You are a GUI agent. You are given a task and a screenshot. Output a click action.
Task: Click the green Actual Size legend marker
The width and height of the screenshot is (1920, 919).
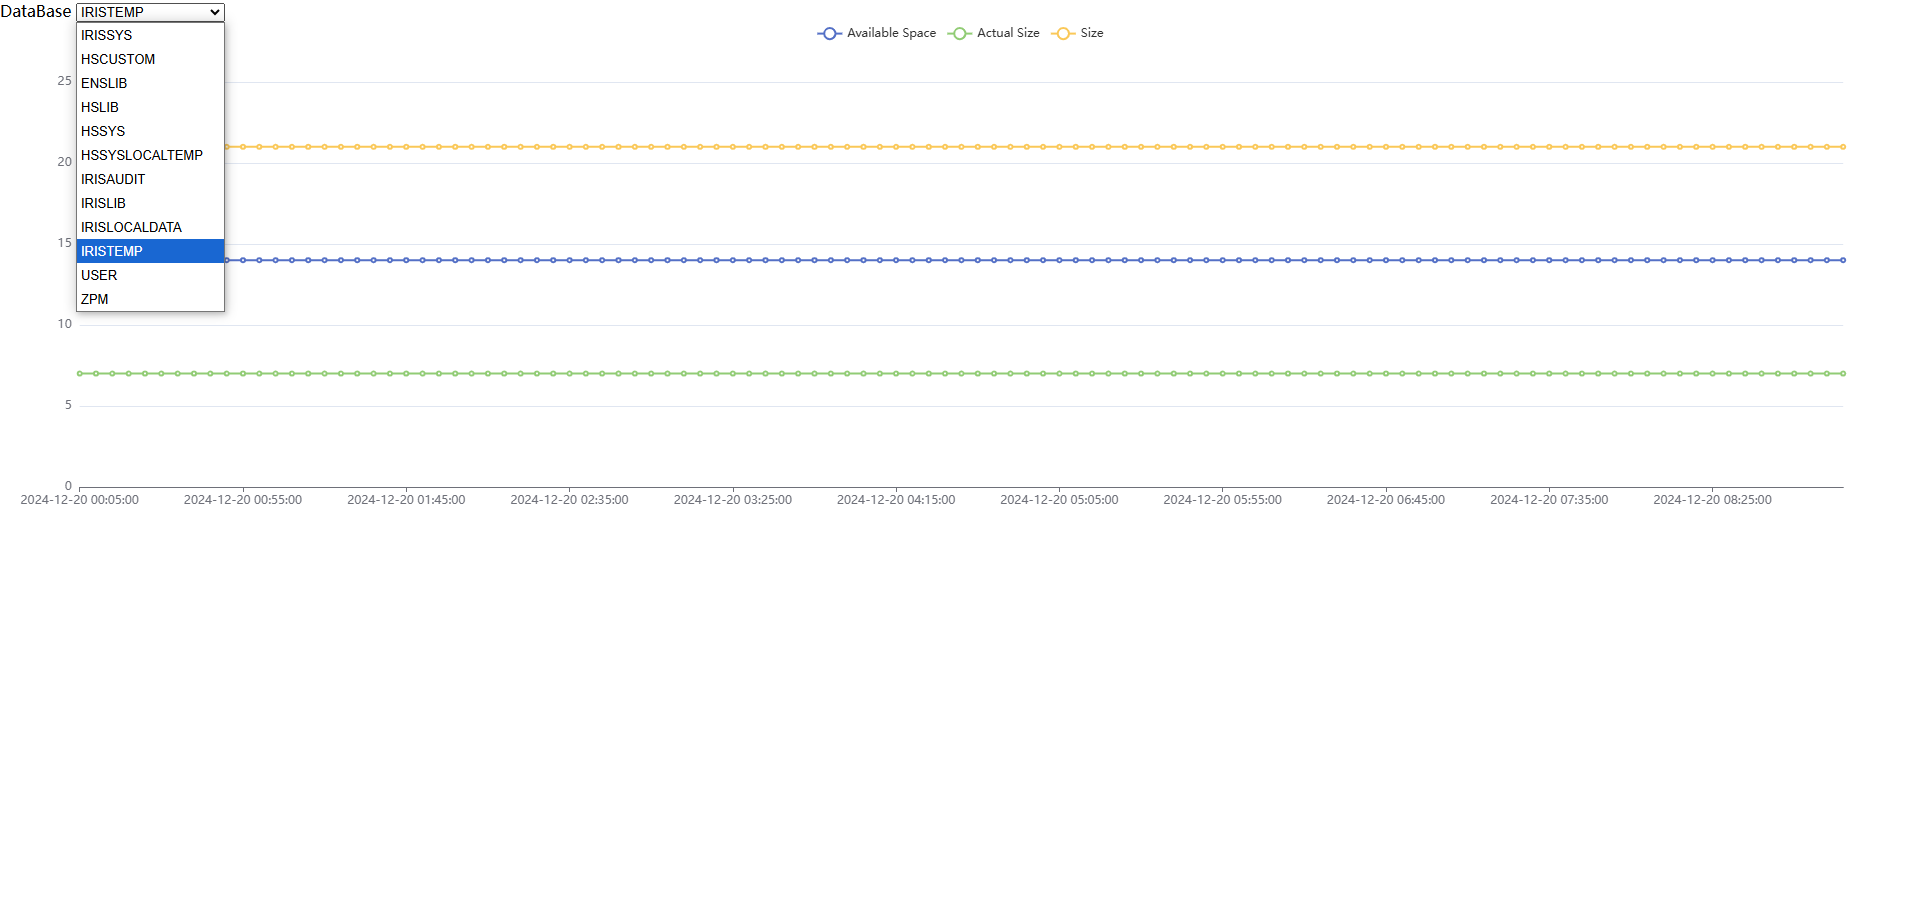point(959,33)
